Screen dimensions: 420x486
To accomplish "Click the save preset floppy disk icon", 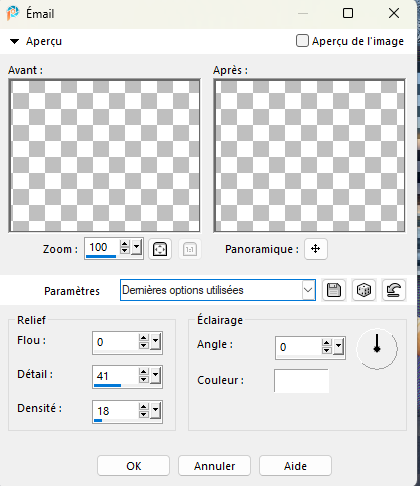I will (334, 290).
